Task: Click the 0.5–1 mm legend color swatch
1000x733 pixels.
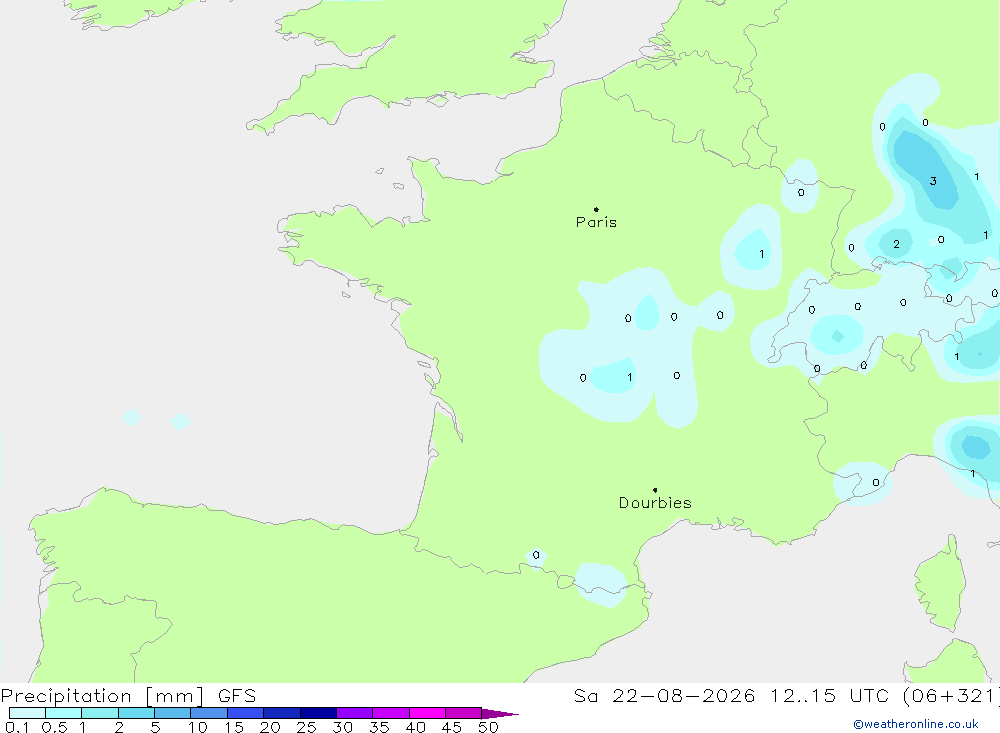Action: click(64, 713)
